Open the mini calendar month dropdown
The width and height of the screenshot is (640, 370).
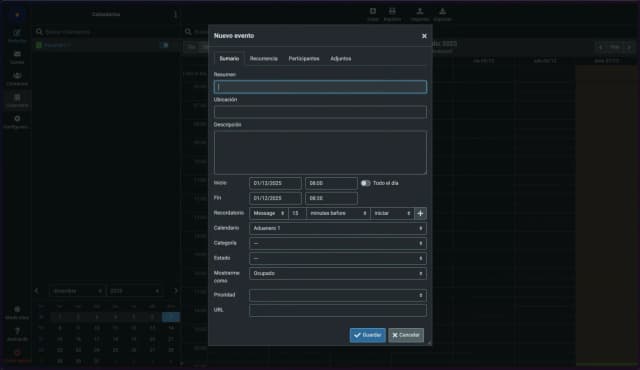click(x=77, y=291)
